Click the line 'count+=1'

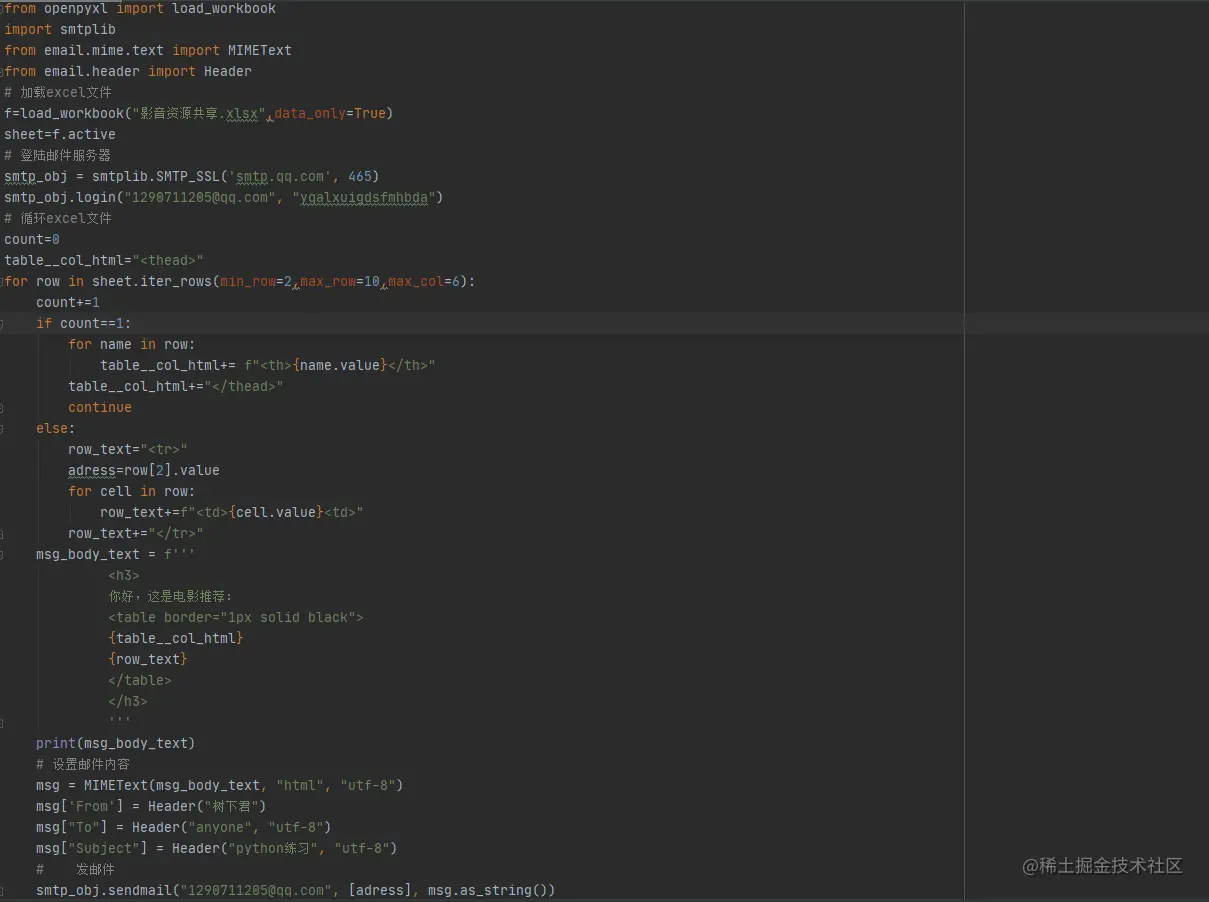coord(68,302)
